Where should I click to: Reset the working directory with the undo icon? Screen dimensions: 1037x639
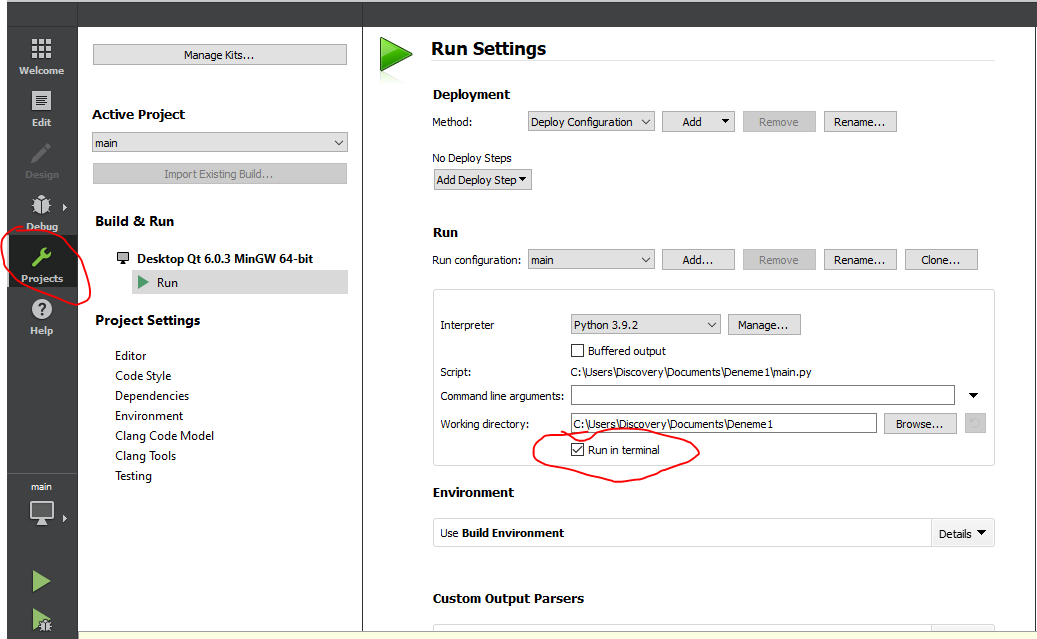pyautogui.click(x=975, y=423)
